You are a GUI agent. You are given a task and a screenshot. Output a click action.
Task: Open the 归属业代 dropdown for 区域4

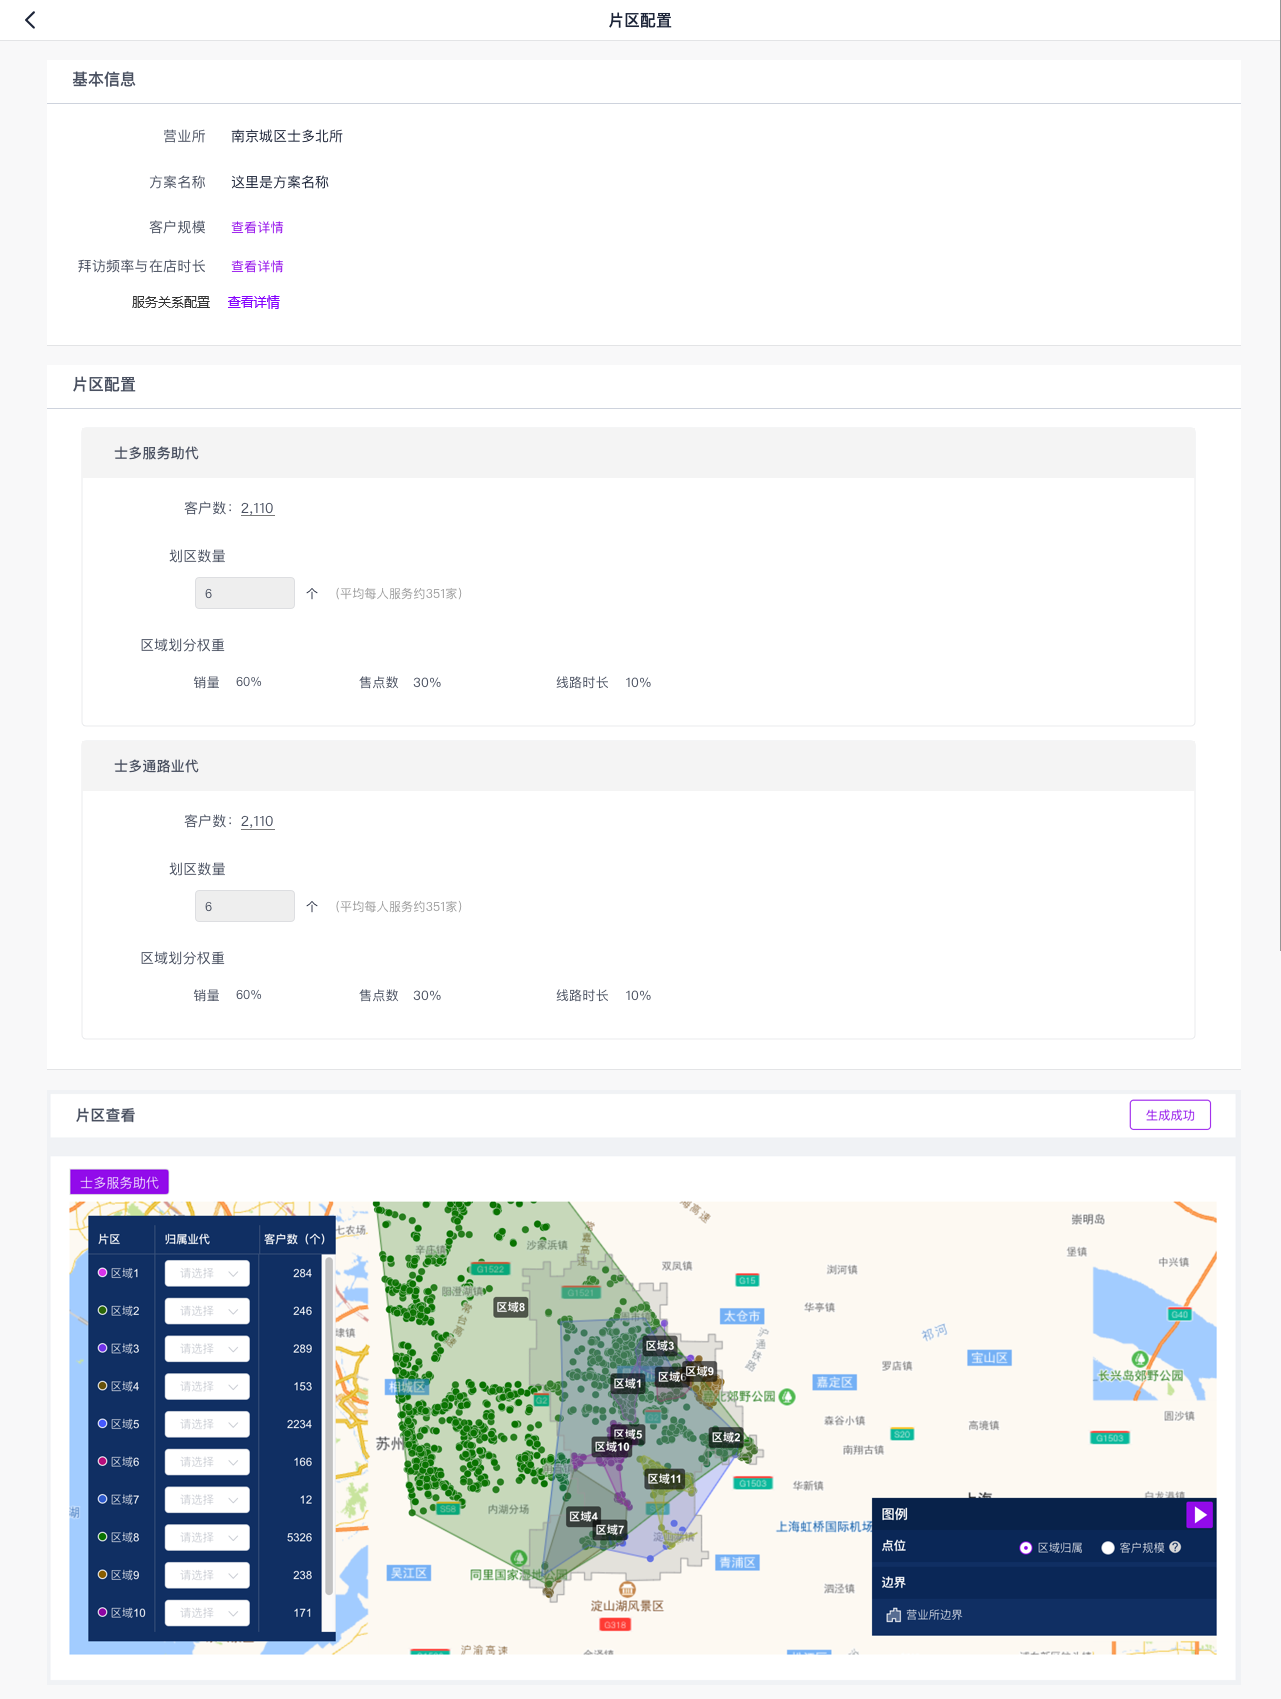(207, 1387)
